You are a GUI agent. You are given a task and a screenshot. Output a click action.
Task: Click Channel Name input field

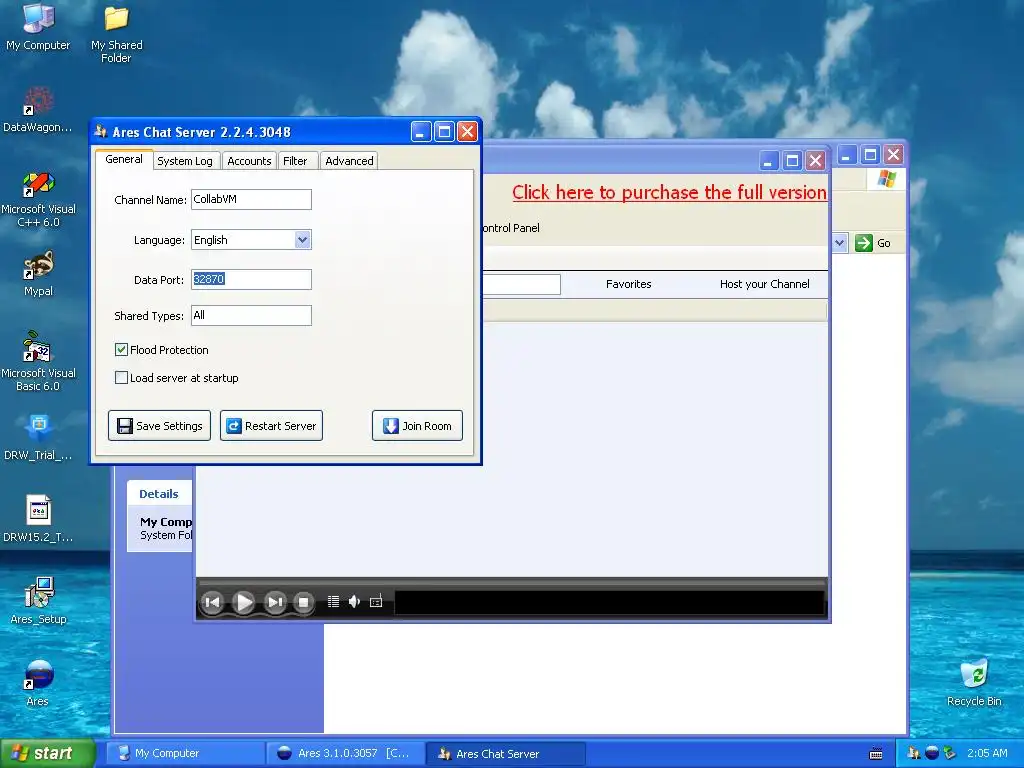pyautogui.click(x=251, y=199)
